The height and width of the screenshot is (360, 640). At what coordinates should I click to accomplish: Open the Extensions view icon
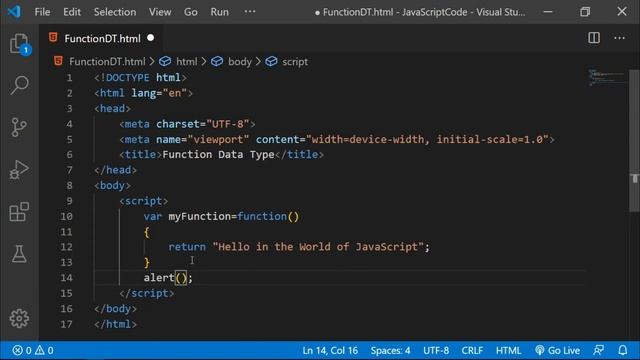coord(19,212)
